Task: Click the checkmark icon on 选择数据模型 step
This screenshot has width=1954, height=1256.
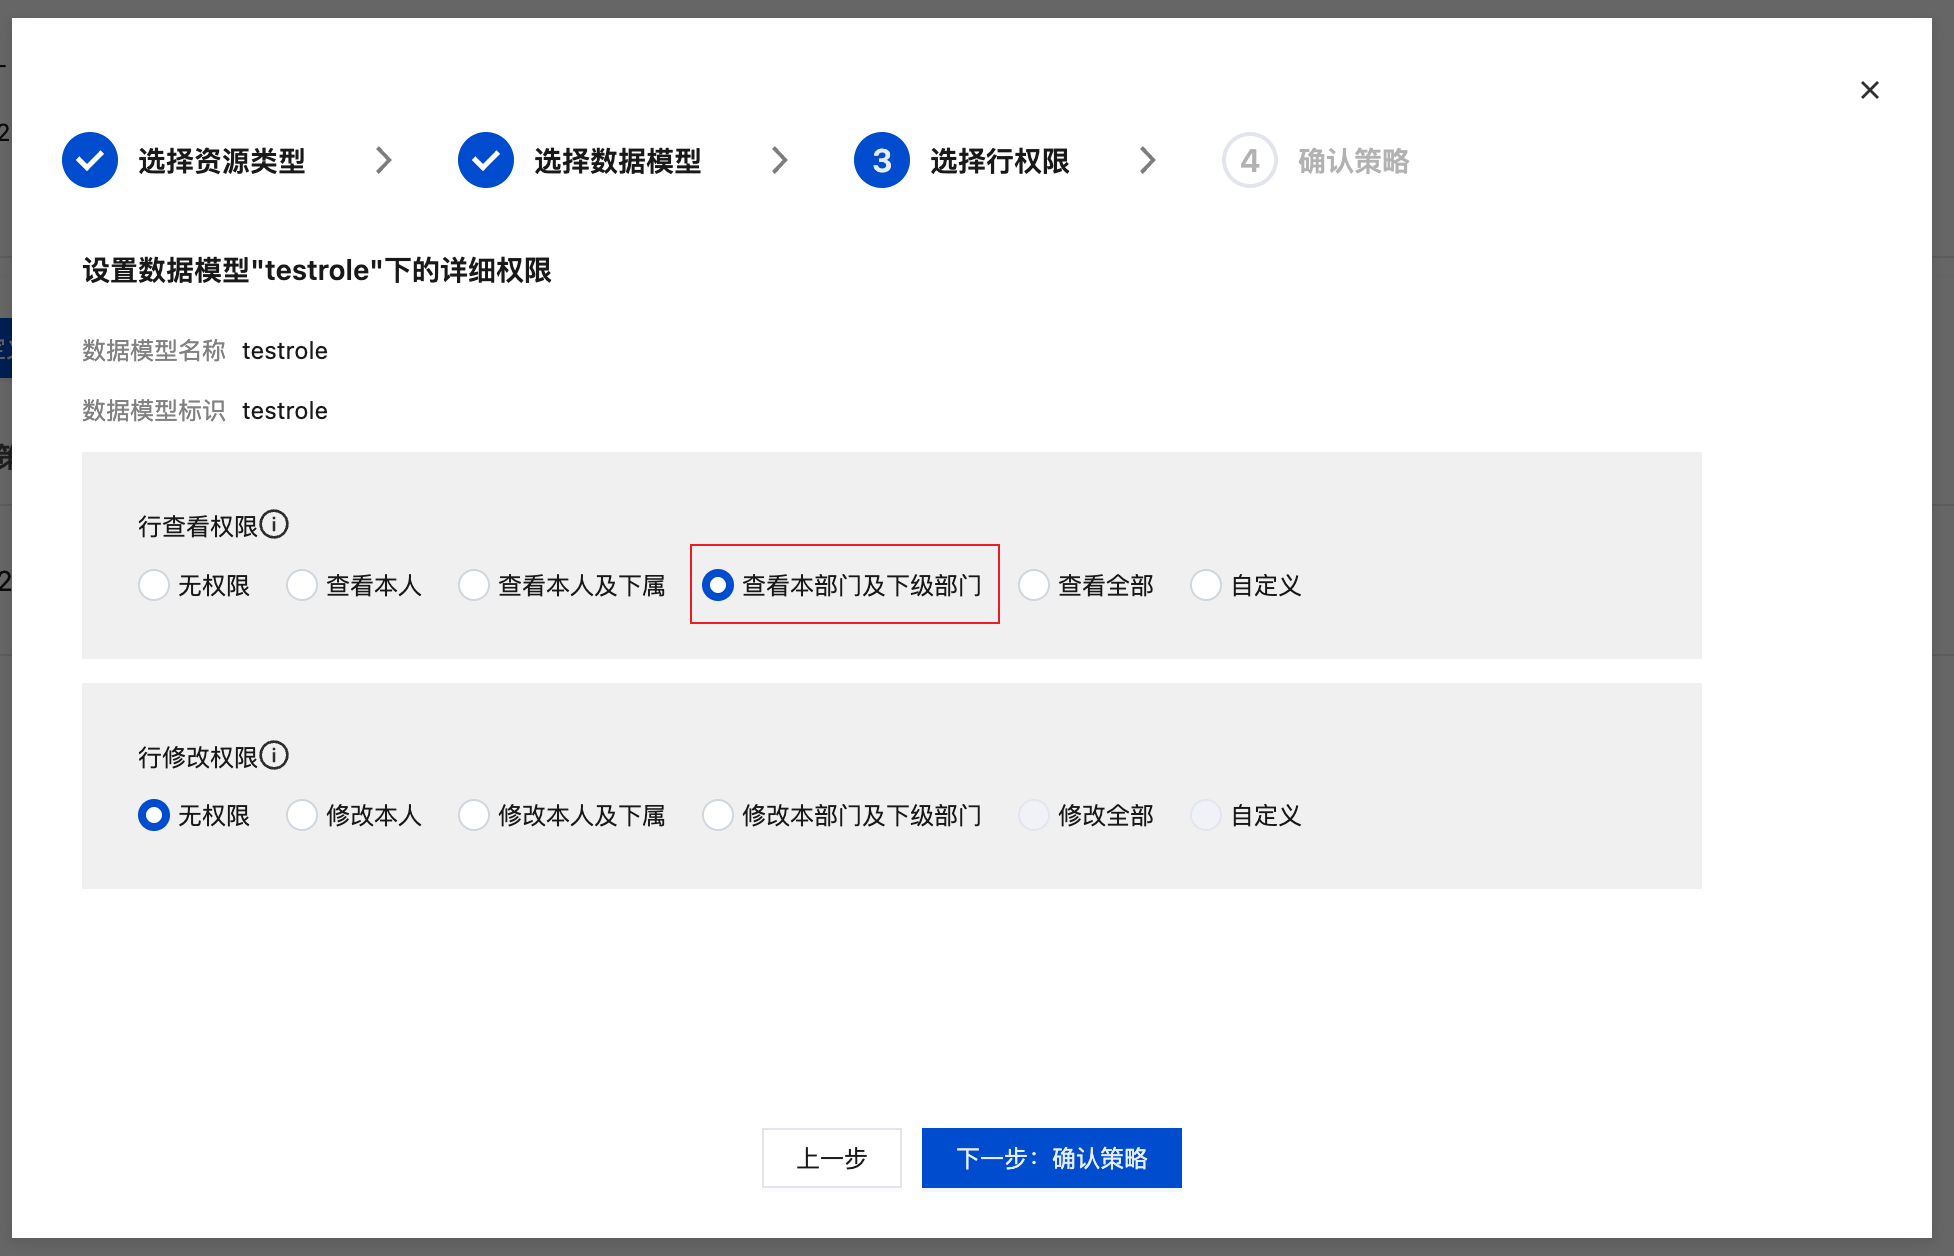Action: pos(486,160)
